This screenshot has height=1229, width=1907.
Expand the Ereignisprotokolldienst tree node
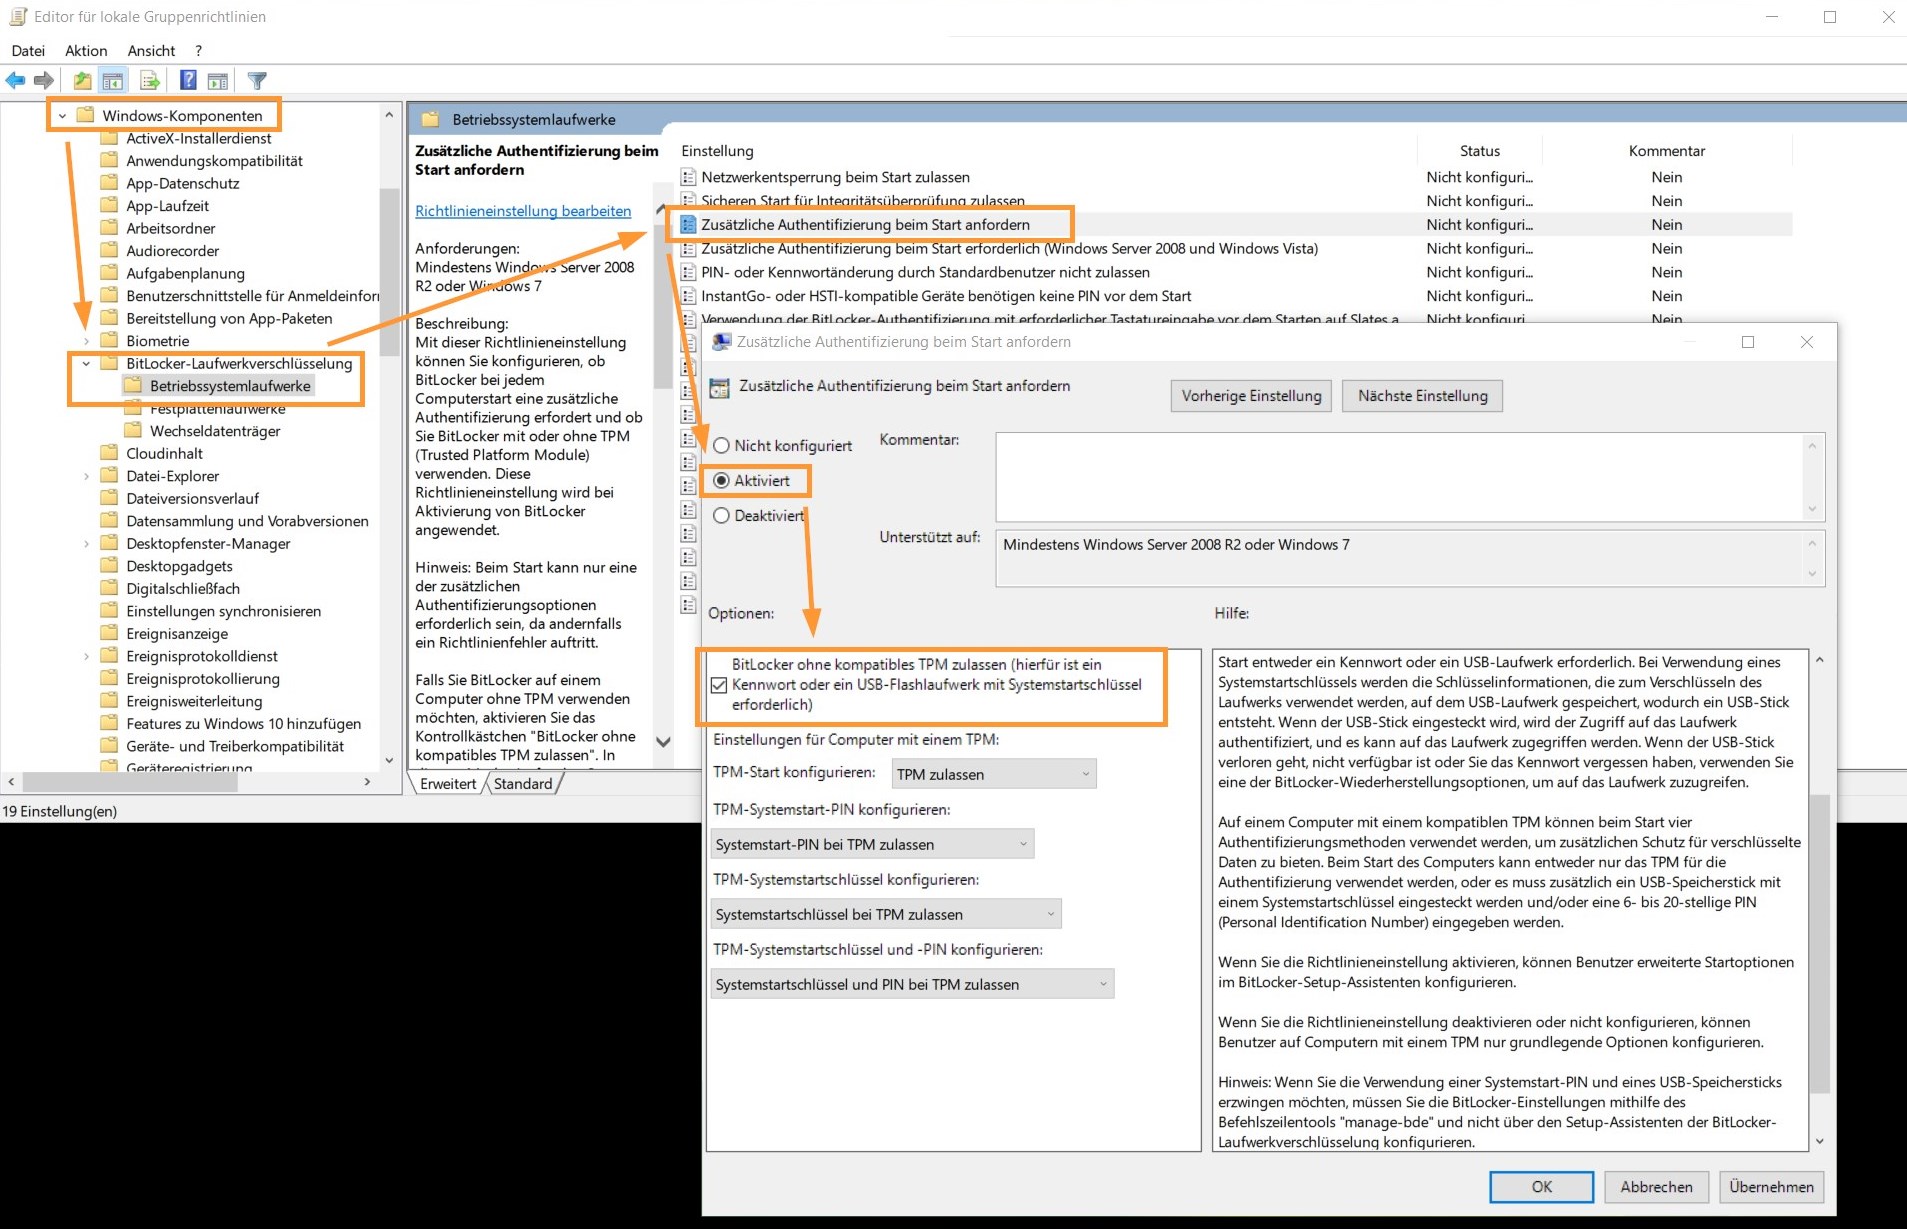tap(86, 656)
